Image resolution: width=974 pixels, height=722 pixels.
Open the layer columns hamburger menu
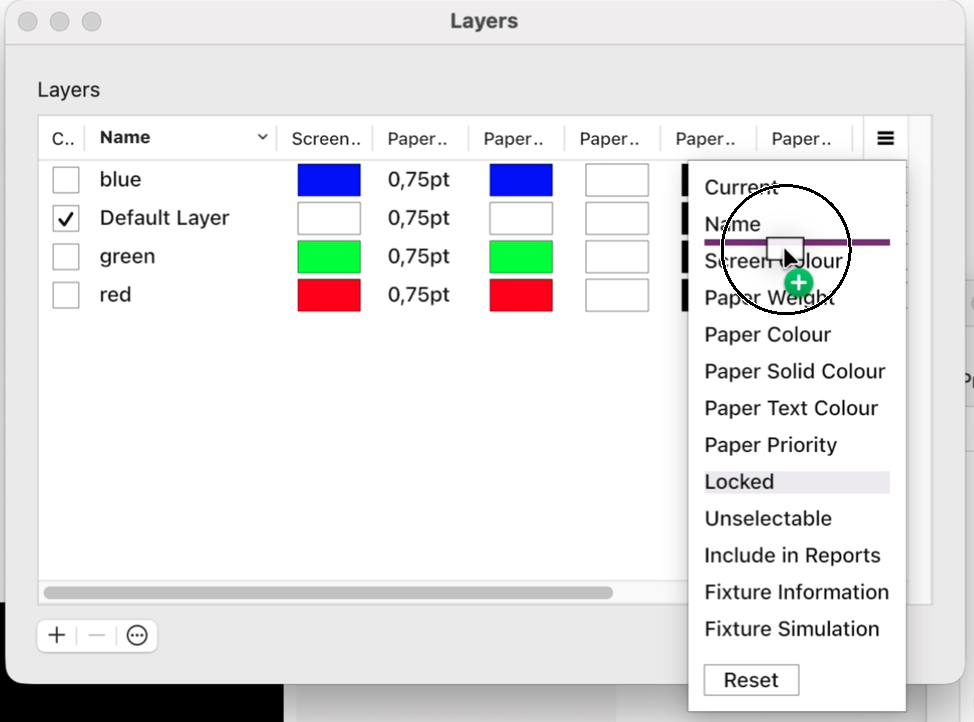point(884,138)
